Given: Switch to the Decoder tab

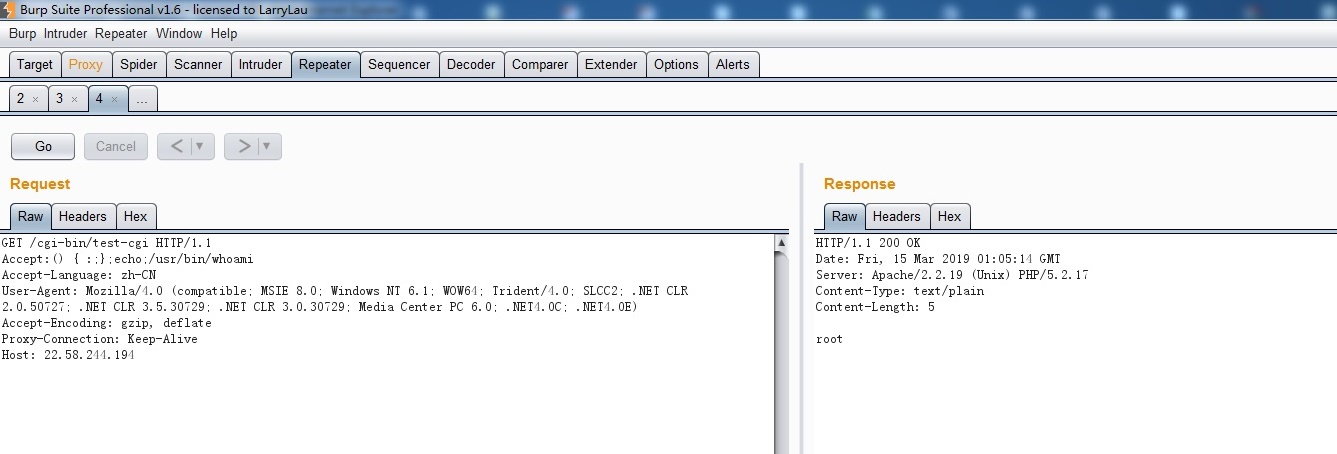Looking at the screenshot, I should tap(471, 64).
